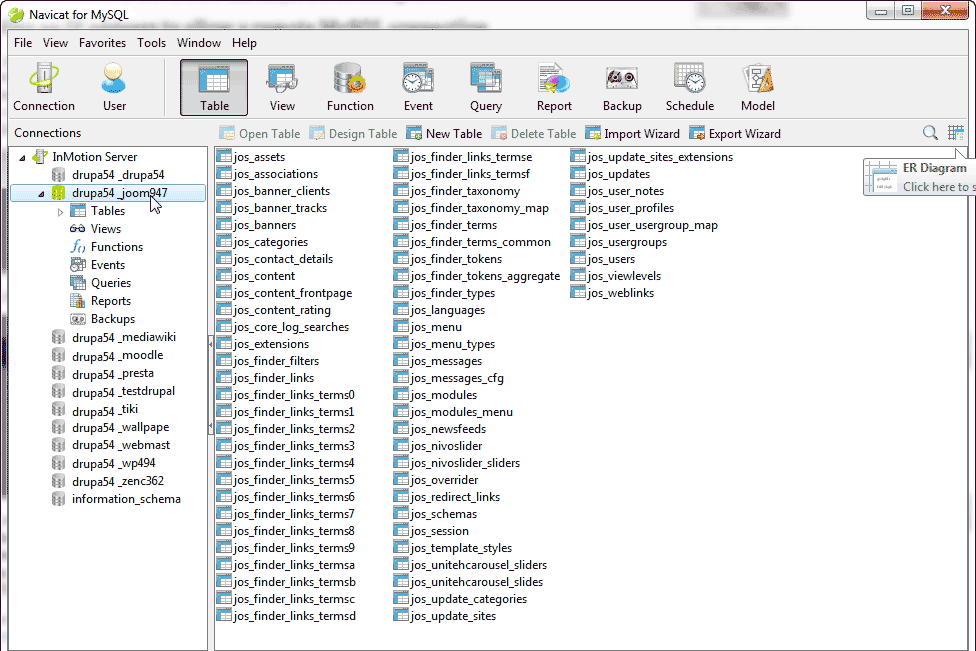Click the search magnifier icon
Image resolution: width=976 pixels, height=651 pixels.
coord(930,133)
